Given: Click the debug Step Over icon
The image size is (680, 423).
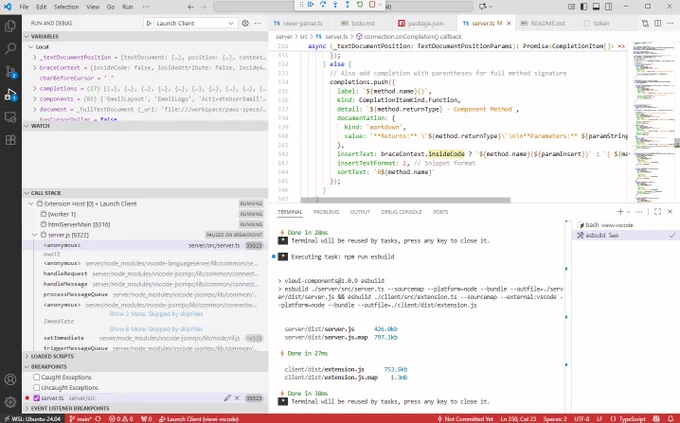Looking at the screenshot, I should click(x=323, y=4).
